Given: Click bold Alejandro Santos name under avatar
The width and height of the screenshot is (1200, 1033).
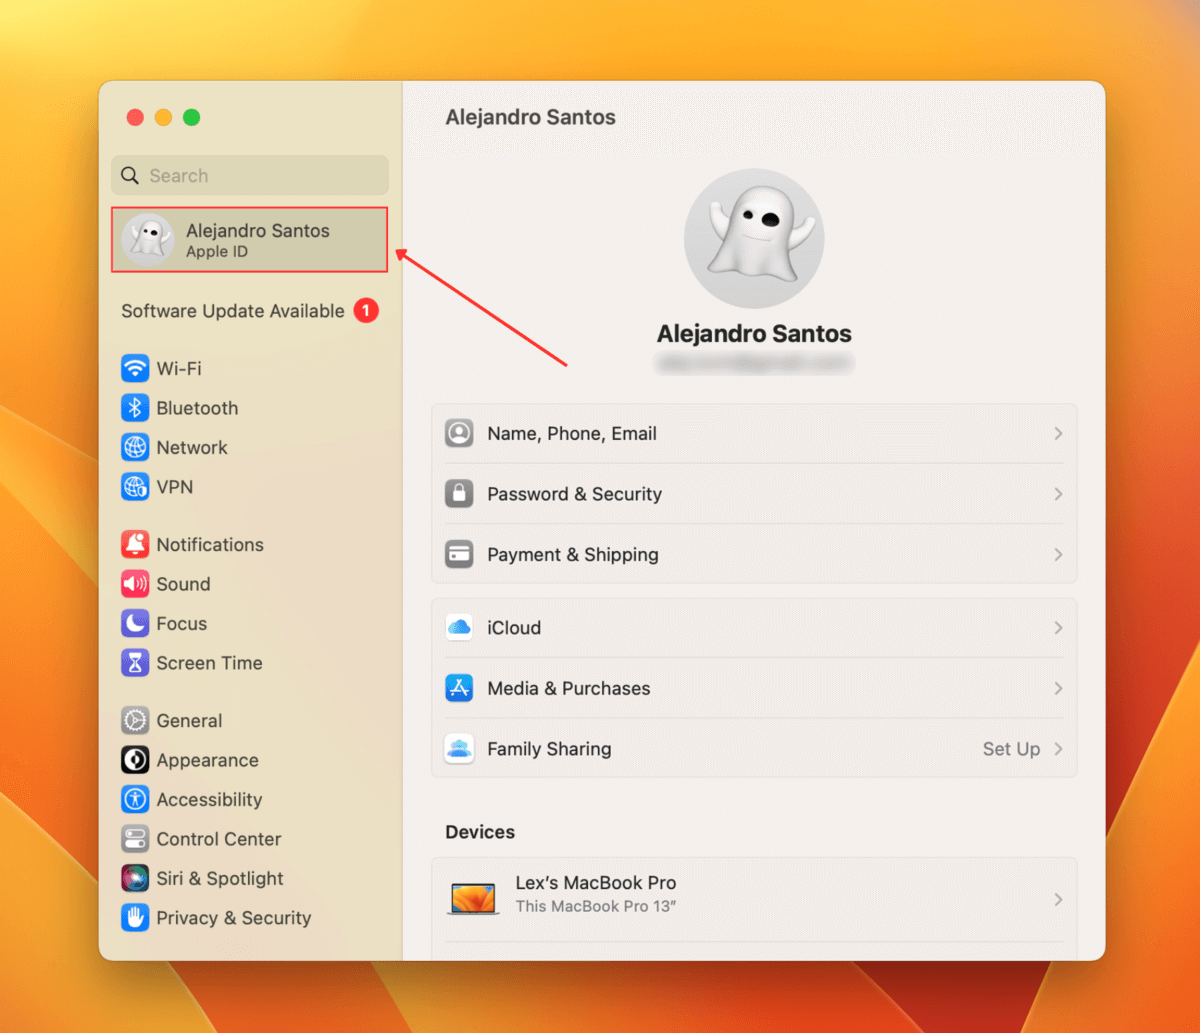Looking at the screenshot, I should [x=754, y=333].
